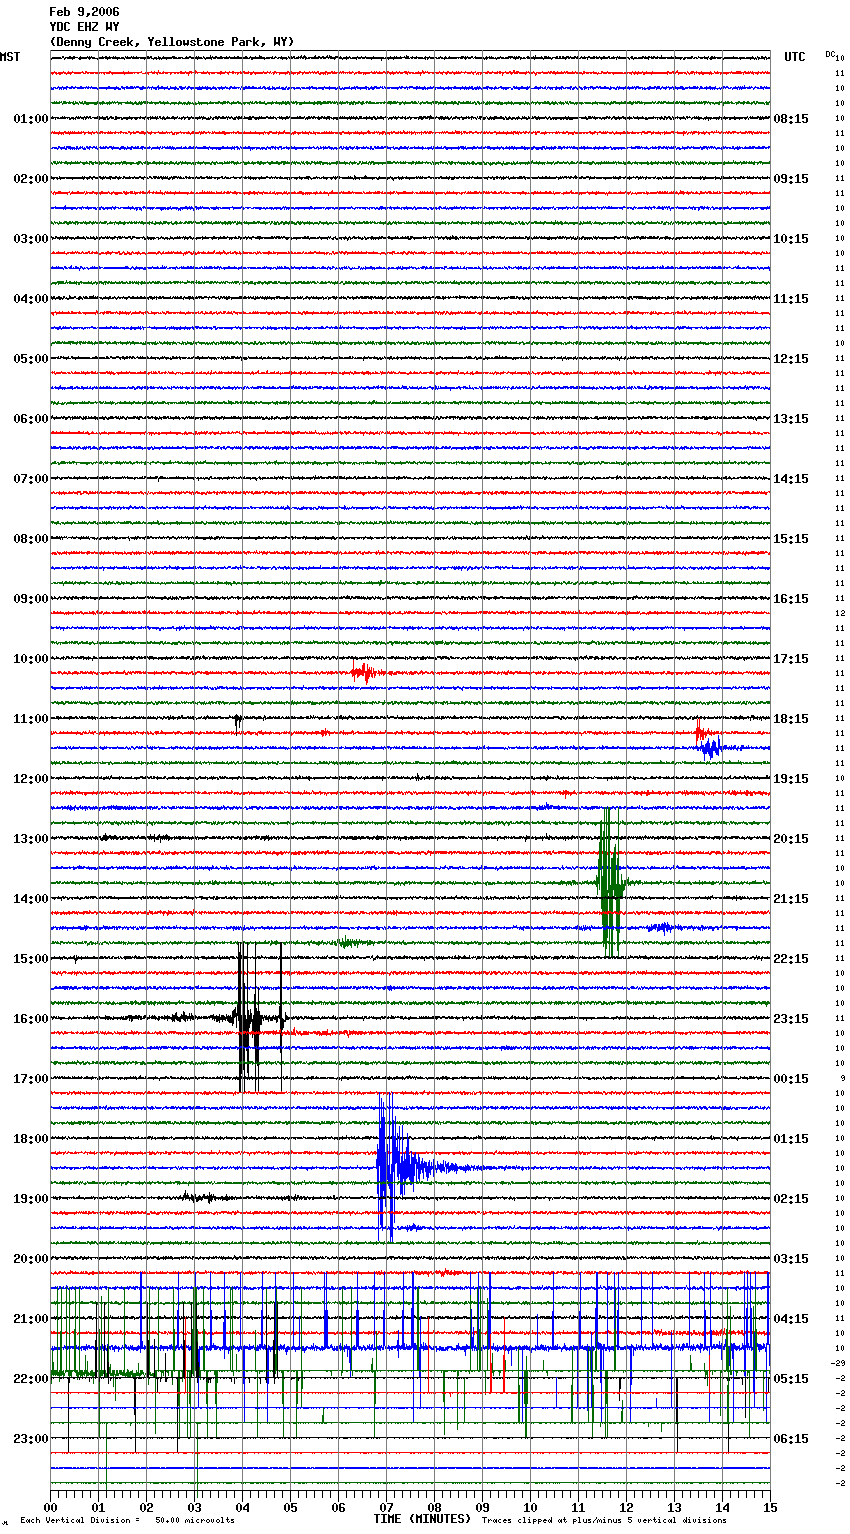Image resolution: width=850 pixels, height=1534 pixels.
Task: Click the '18:15' UTC time label
Action: point(791,719)
